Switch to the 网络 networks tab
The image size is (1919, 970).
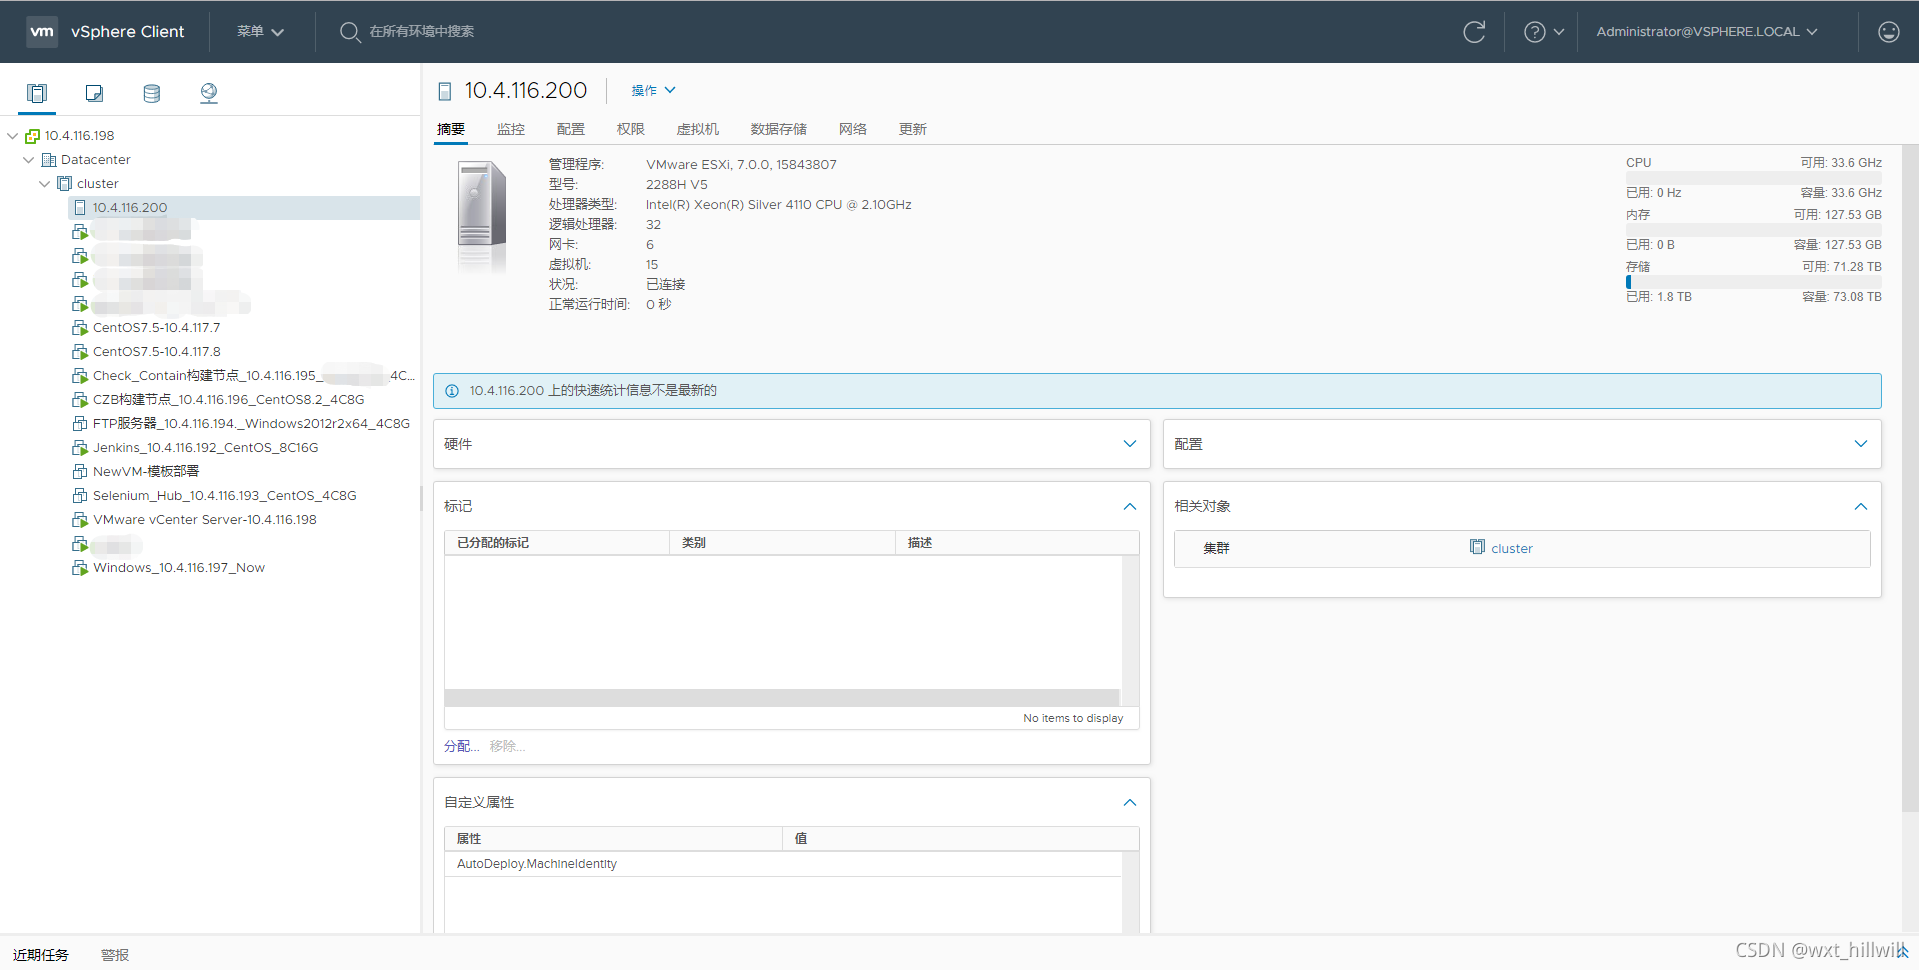(x=853, y=130)
